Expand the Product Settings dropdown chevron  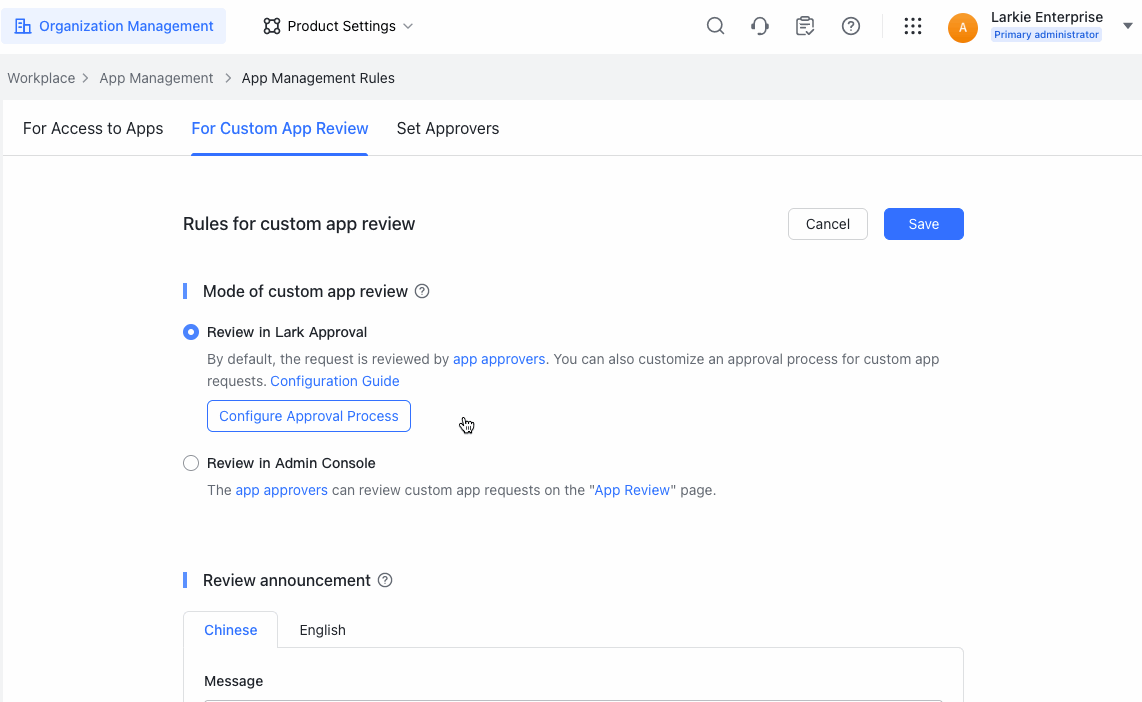408,26
